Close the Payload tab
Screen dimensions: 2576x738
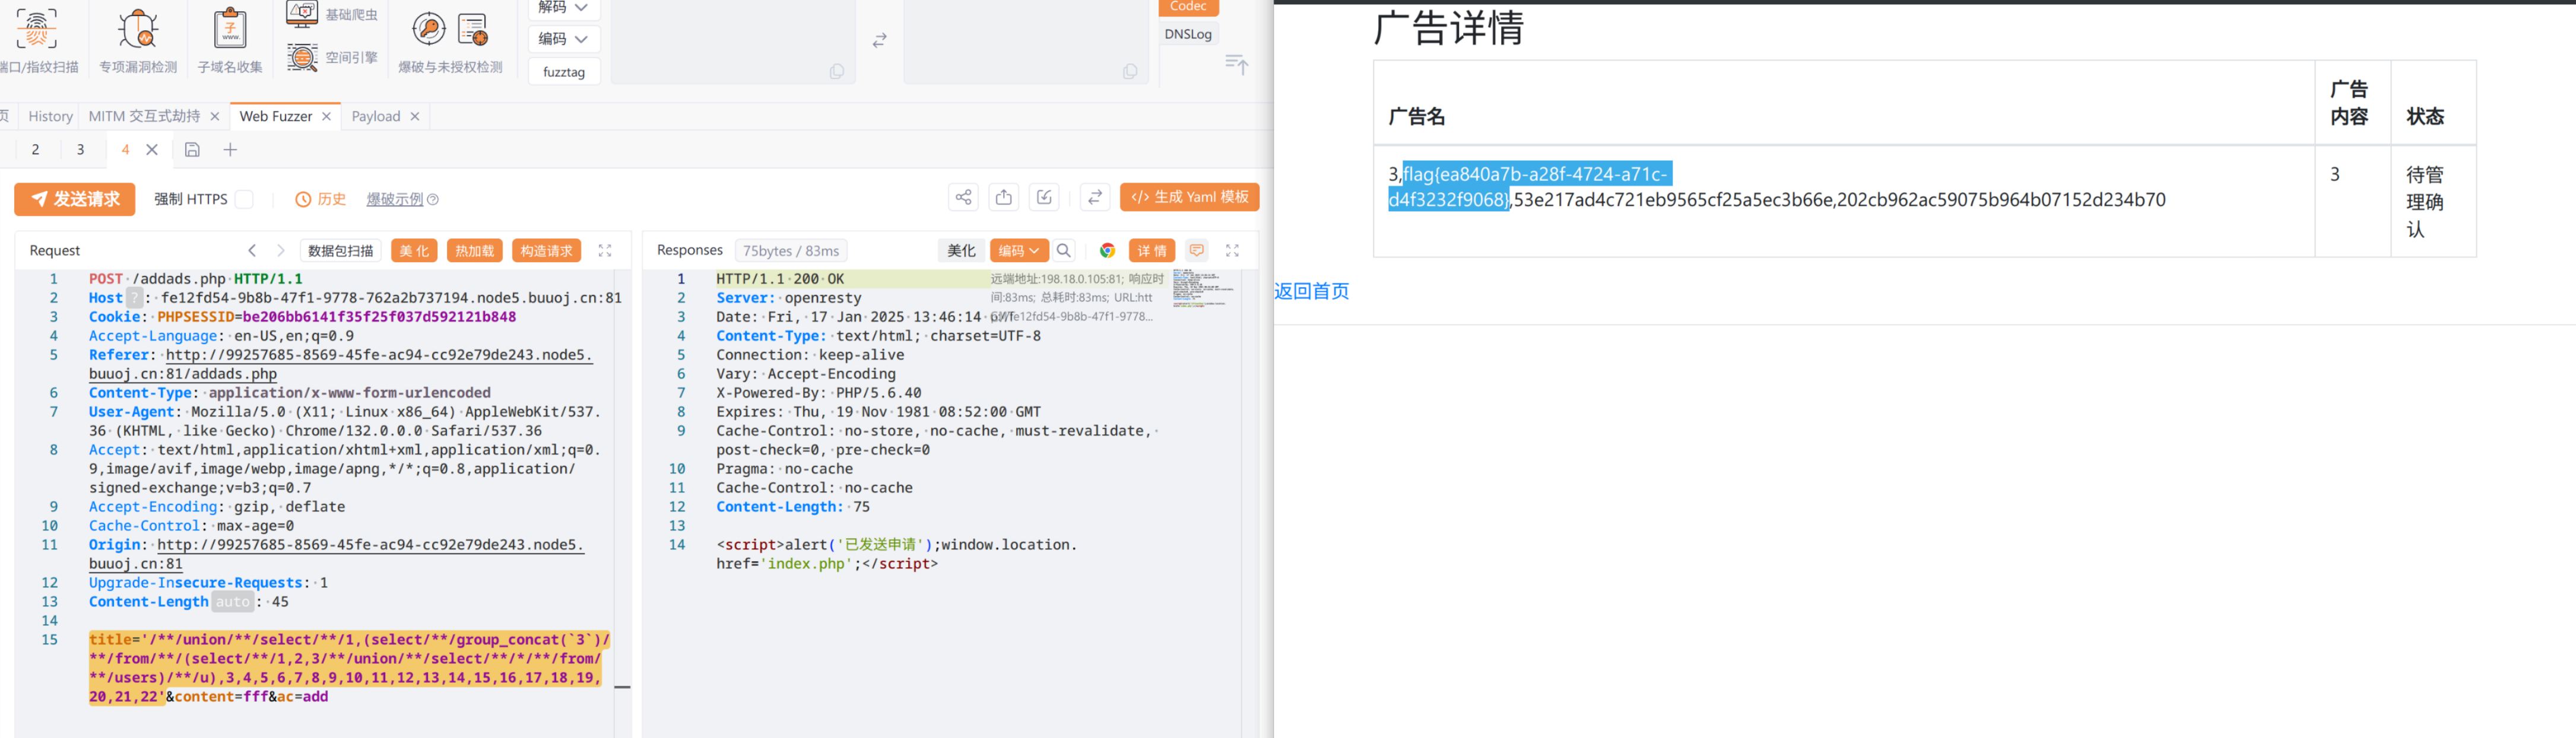pyautogui.click(x=414, y=116)
